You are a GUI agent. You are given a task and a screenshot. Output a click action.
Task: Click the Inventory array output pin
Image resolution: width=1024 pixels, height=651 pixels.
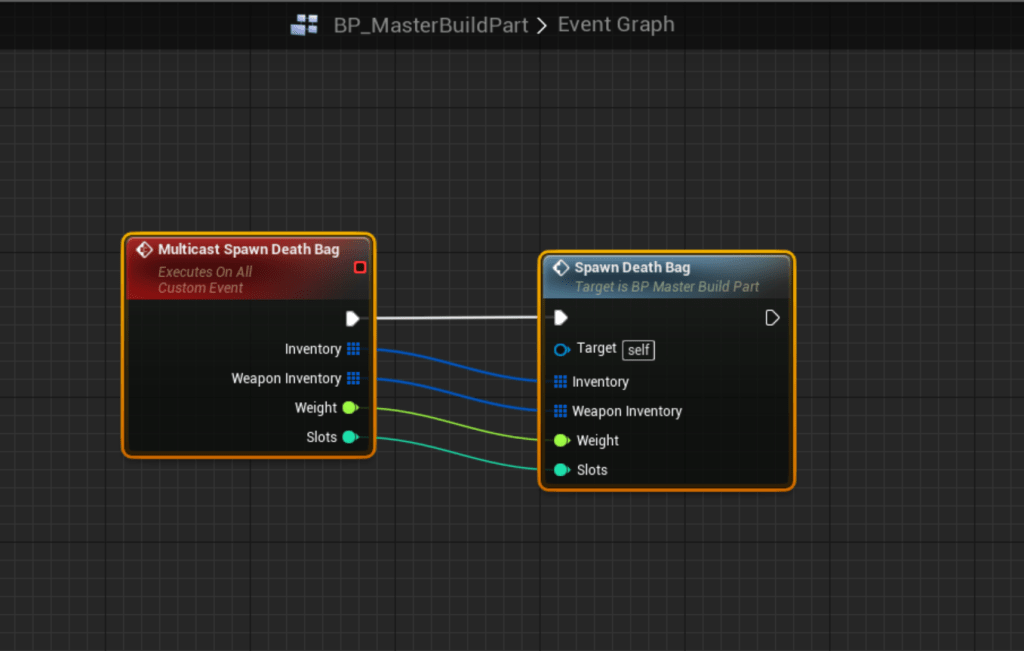click(x=353, y=349)
